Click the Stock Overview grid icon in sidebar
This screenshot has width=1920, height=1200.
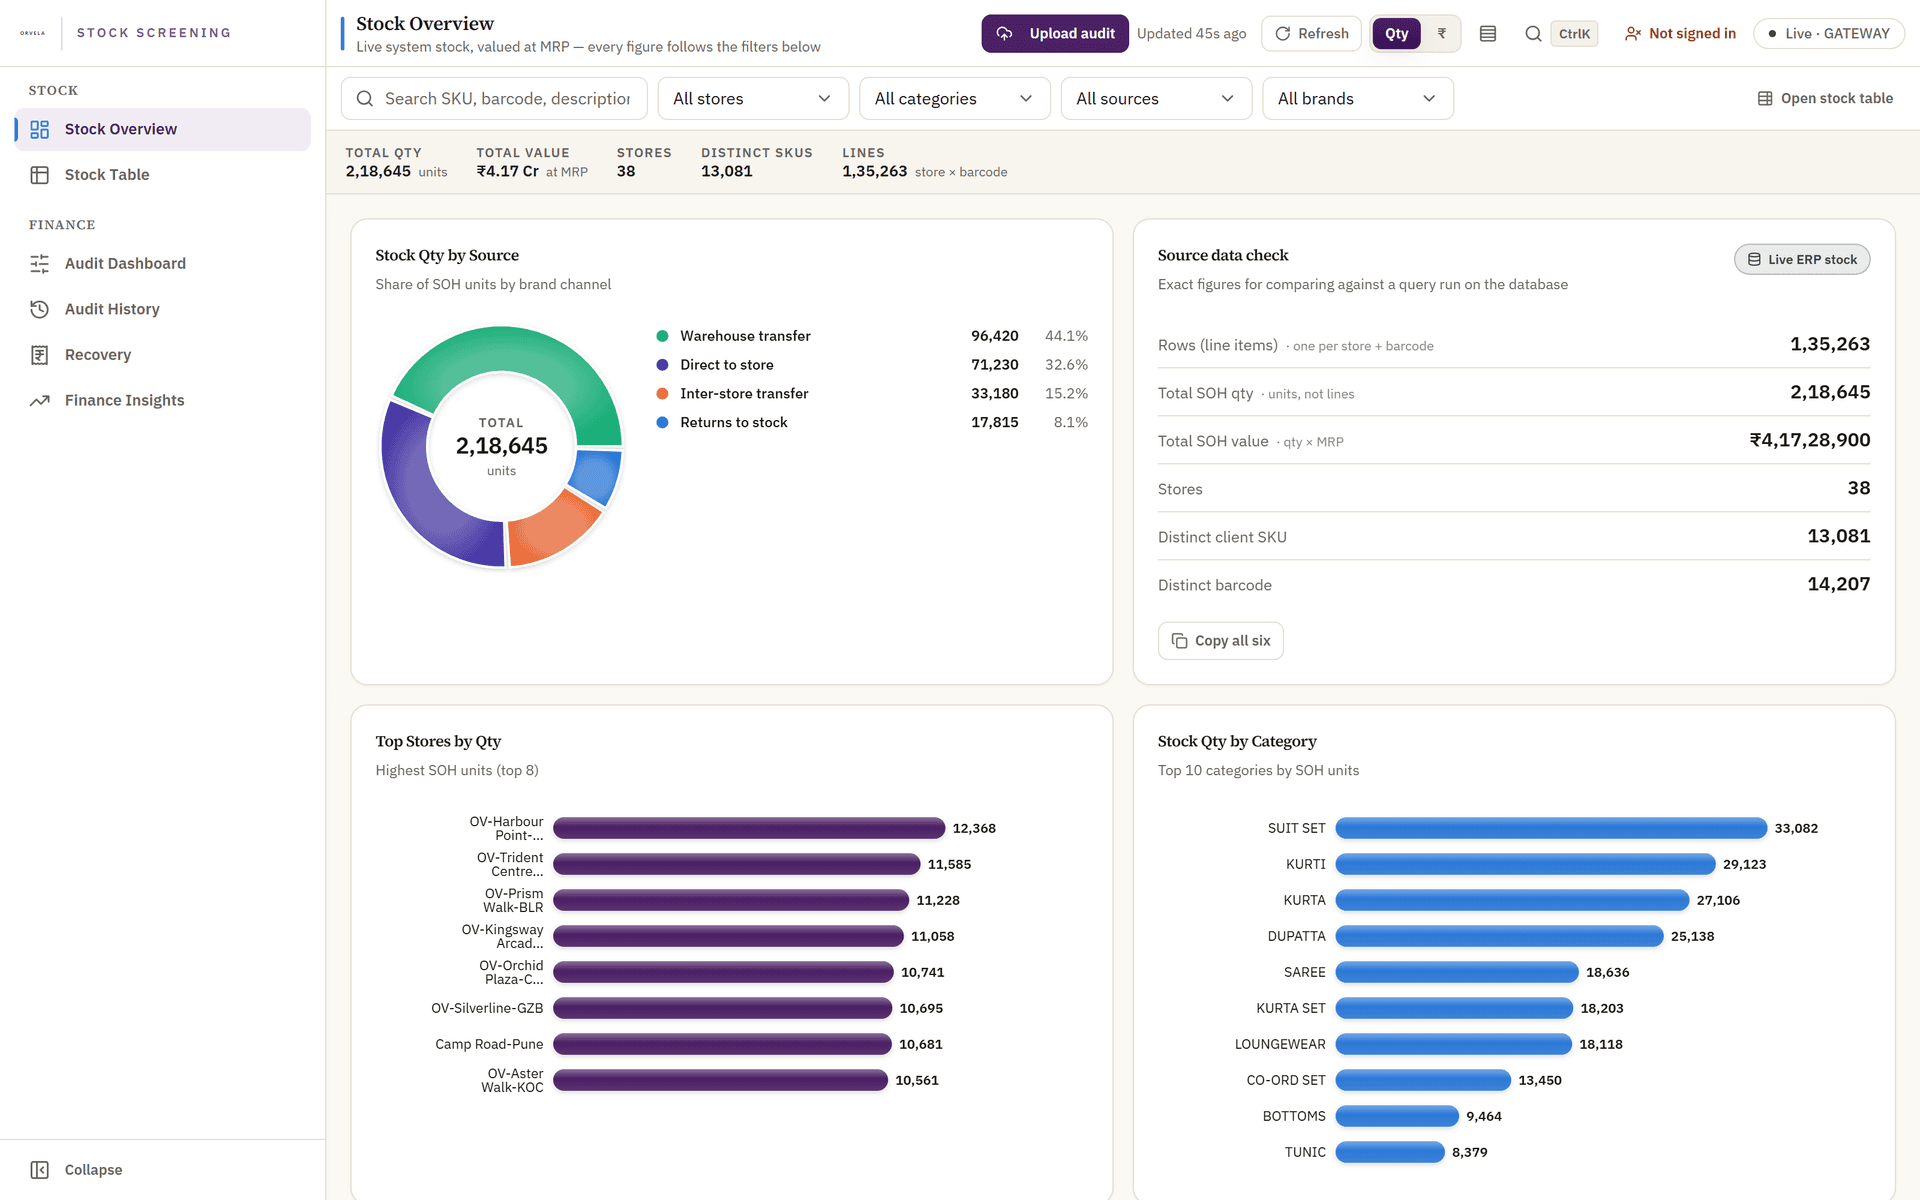point(40,129)
